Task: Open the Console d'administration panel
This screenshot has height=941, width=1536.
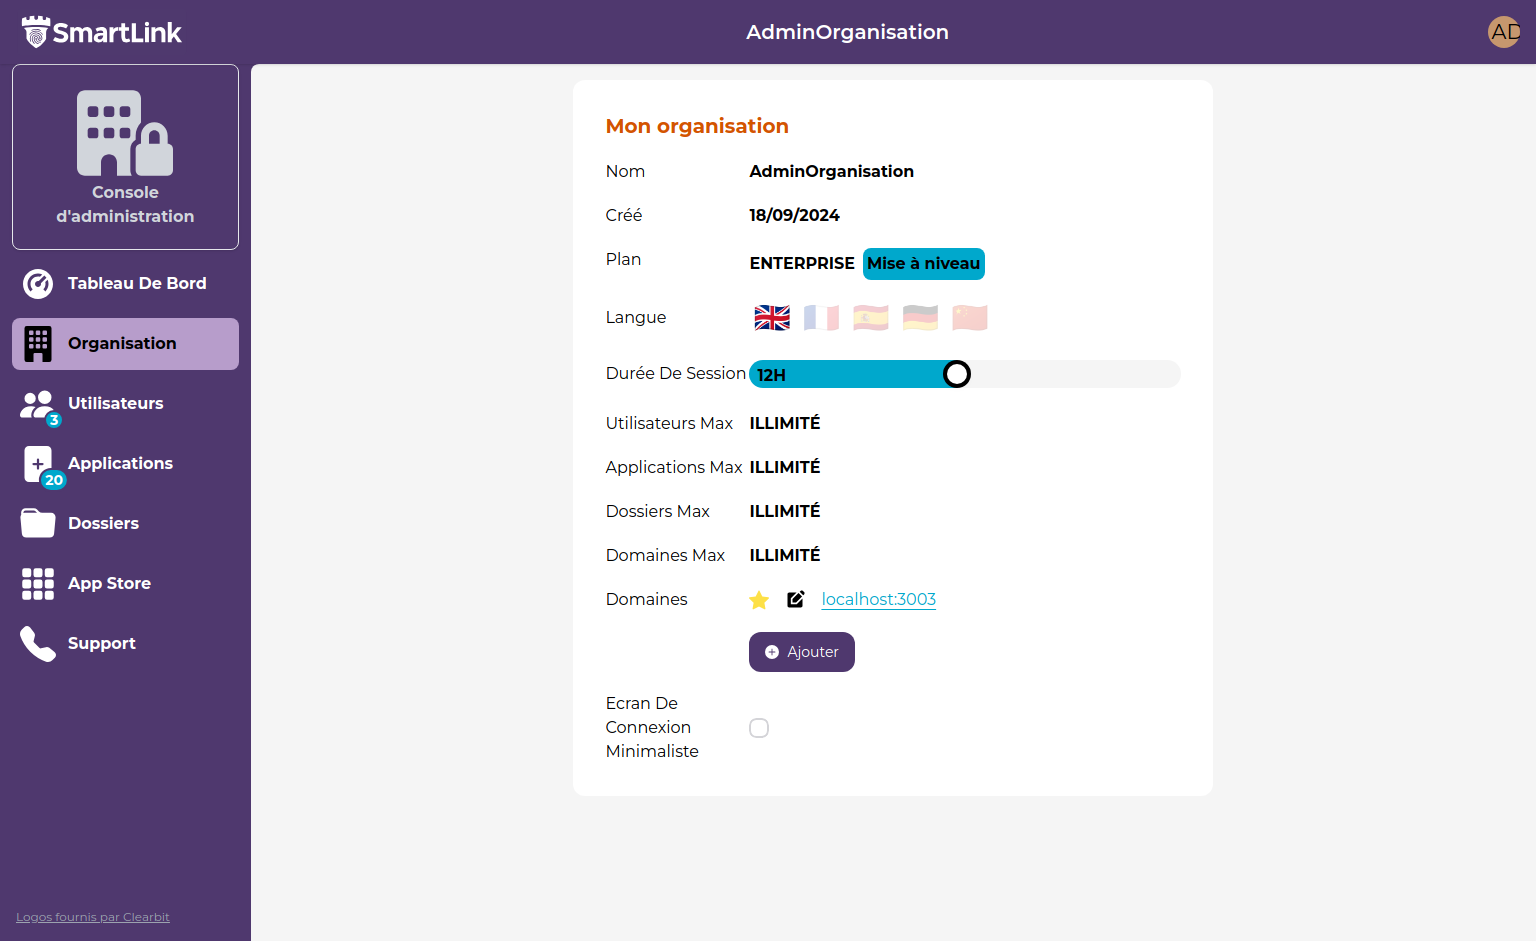Action: tap(125, 156)
